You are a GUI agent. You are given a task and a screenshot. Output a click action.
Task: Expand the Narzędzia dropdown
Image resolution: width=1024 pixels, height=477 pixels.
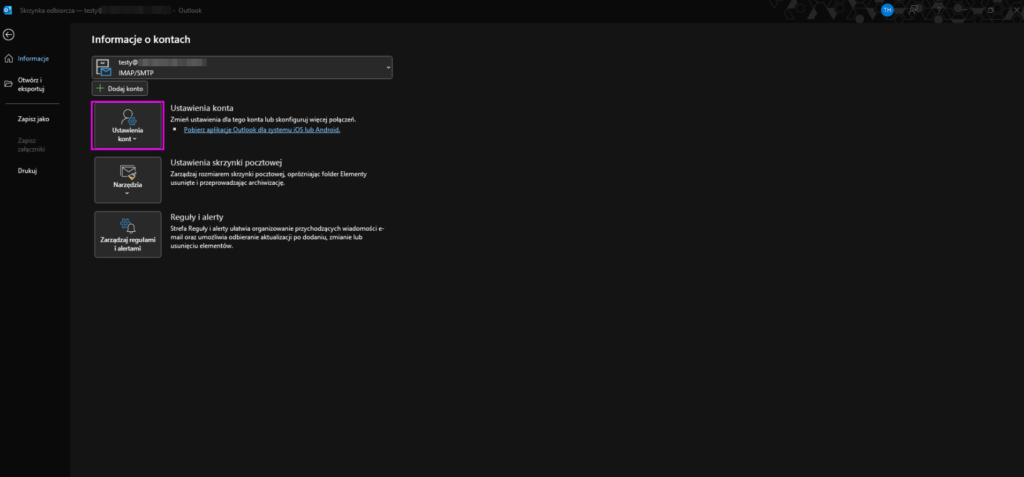[127, 179]
